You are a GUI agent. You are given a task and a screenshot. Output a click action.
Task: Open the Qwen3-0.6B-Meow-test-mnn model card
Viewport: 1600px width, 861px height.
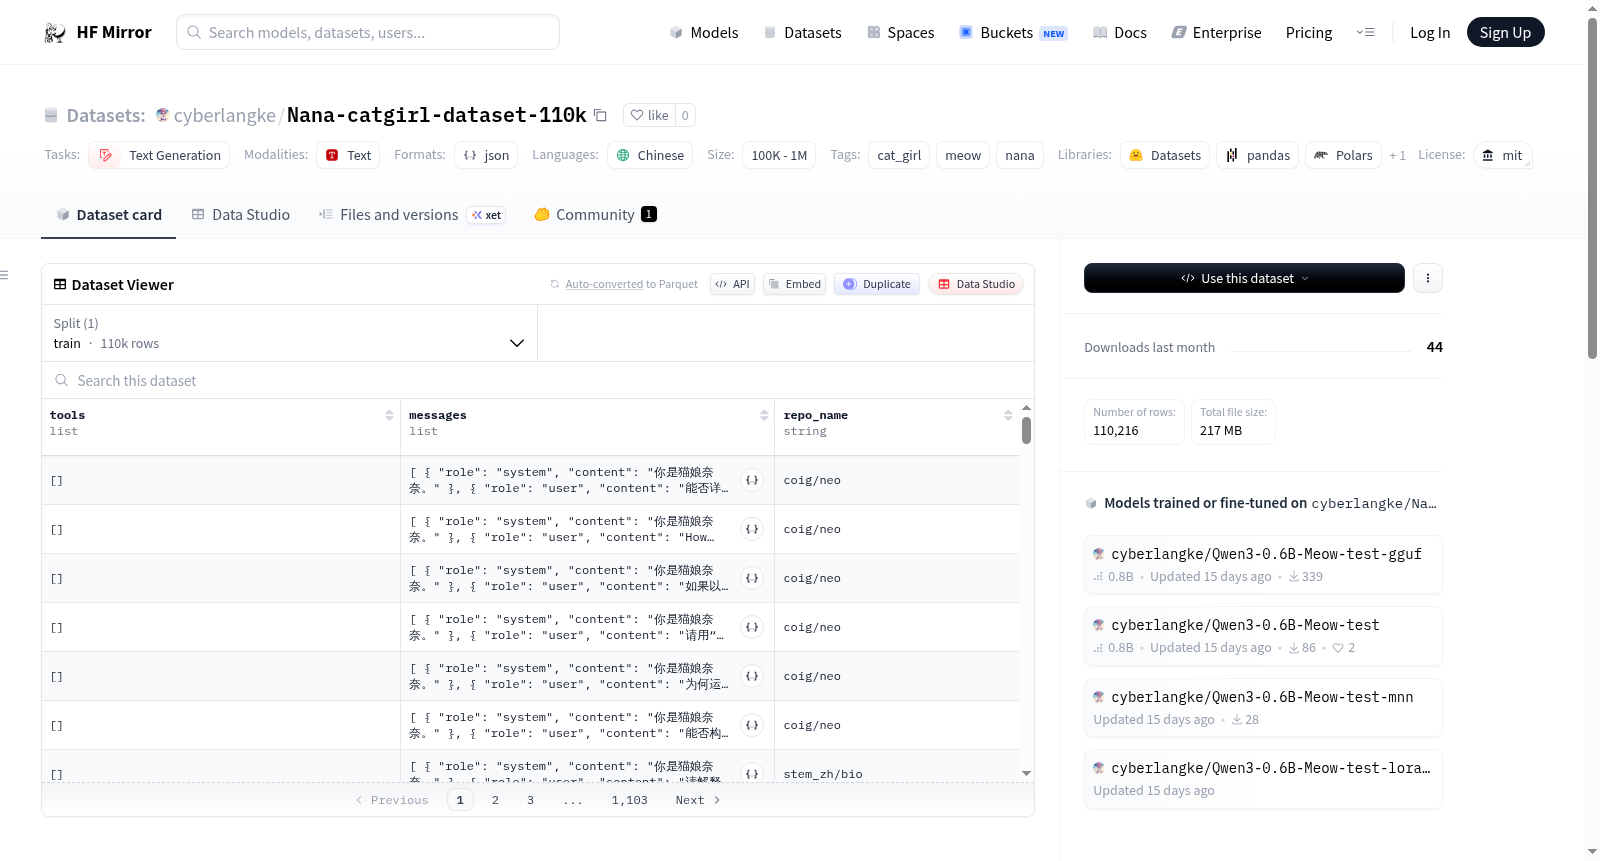point(1263,708)
